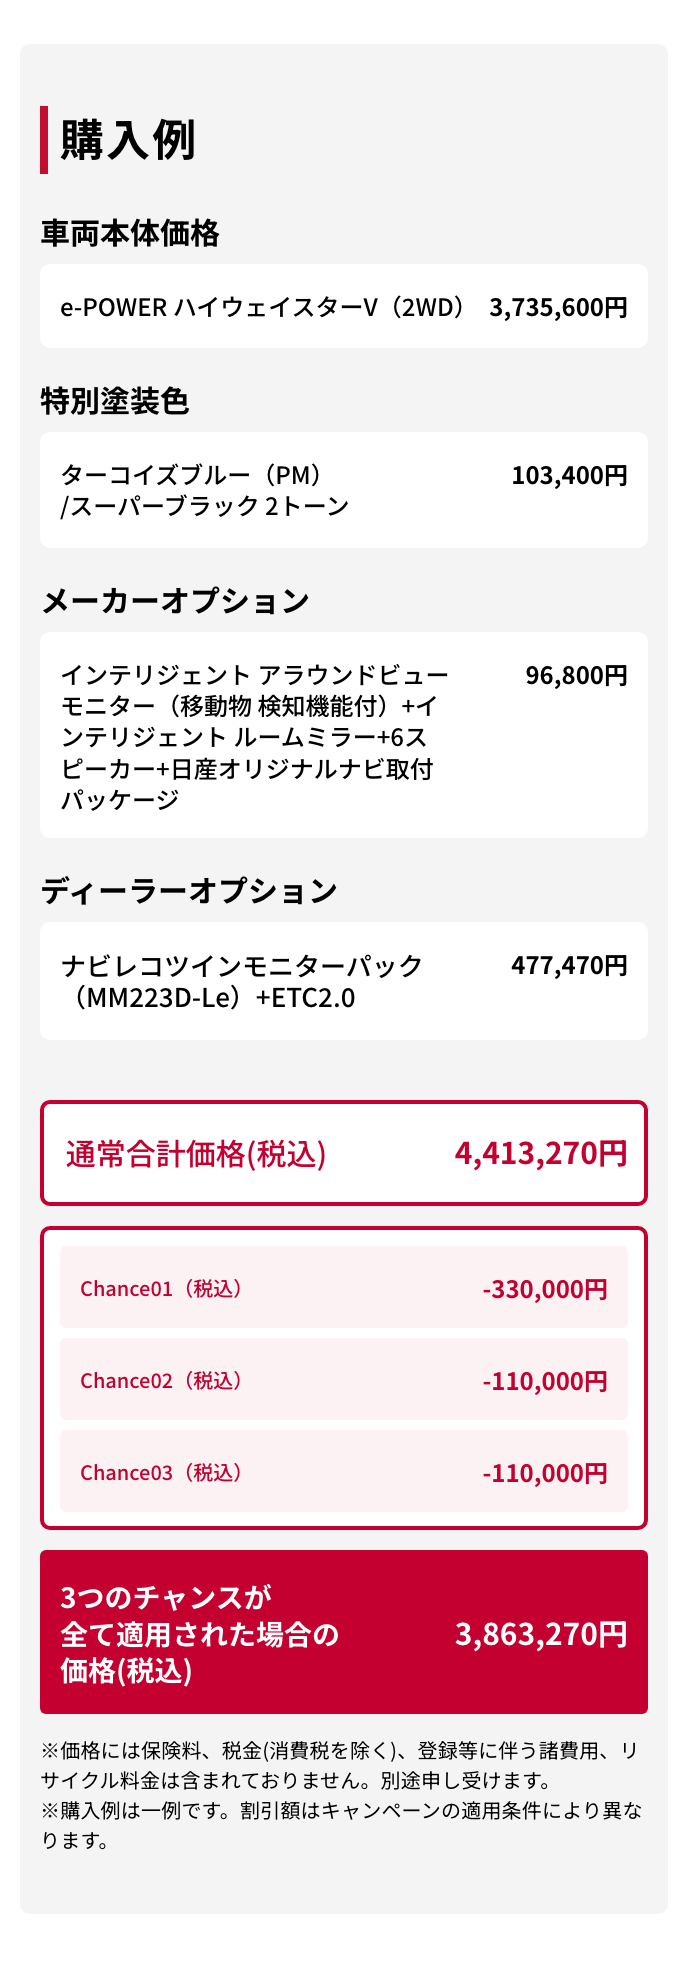Viewport: 690px width, 1974px height.
Task: Click the 3,735,600円 vehicle price
Action: (x=558, y=307)
